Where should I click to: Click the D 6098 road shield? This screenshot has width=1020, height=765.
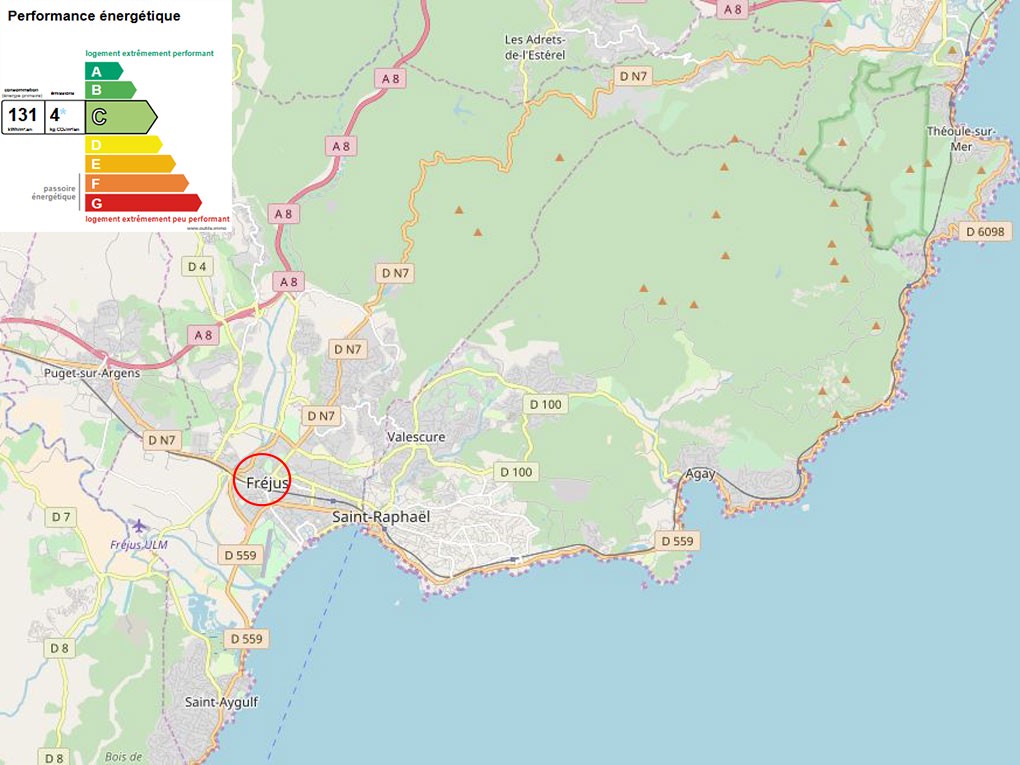coord(982,232)
